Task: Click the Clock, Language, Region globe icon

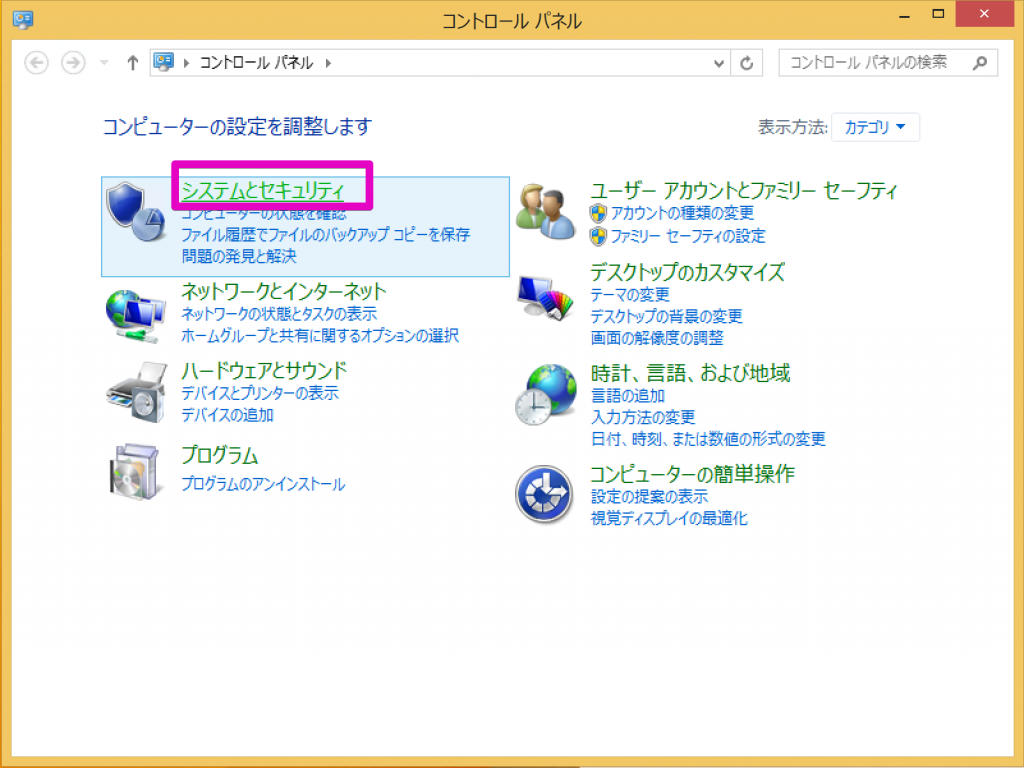Action: (546, 395)
